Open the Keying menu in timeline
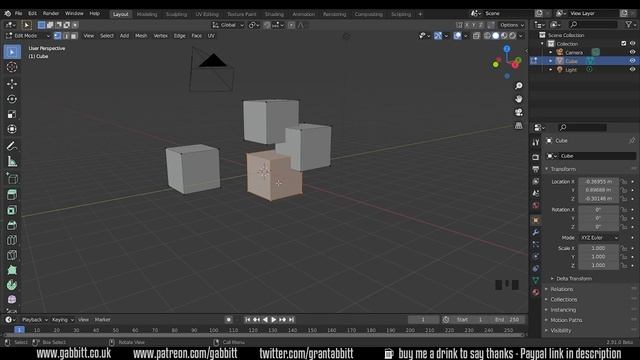Screen dimensions: 640x360 tap(62, 320)
